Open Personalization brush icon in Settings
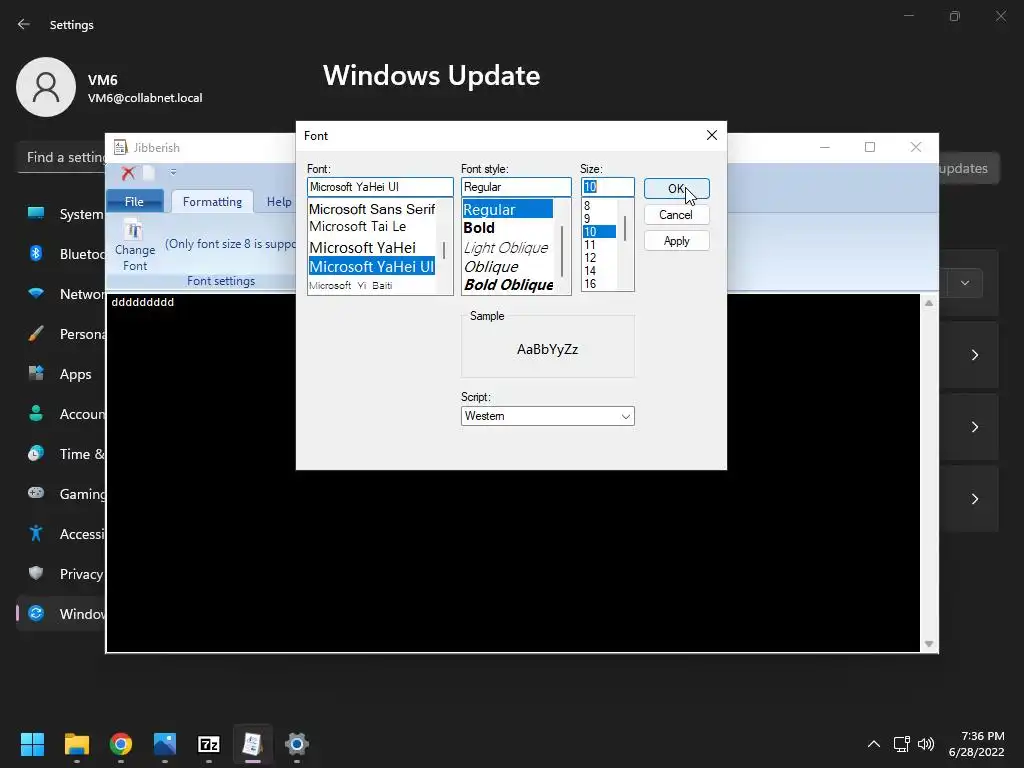This screenshot has width=1024, height=768. [x=36, y=334]
